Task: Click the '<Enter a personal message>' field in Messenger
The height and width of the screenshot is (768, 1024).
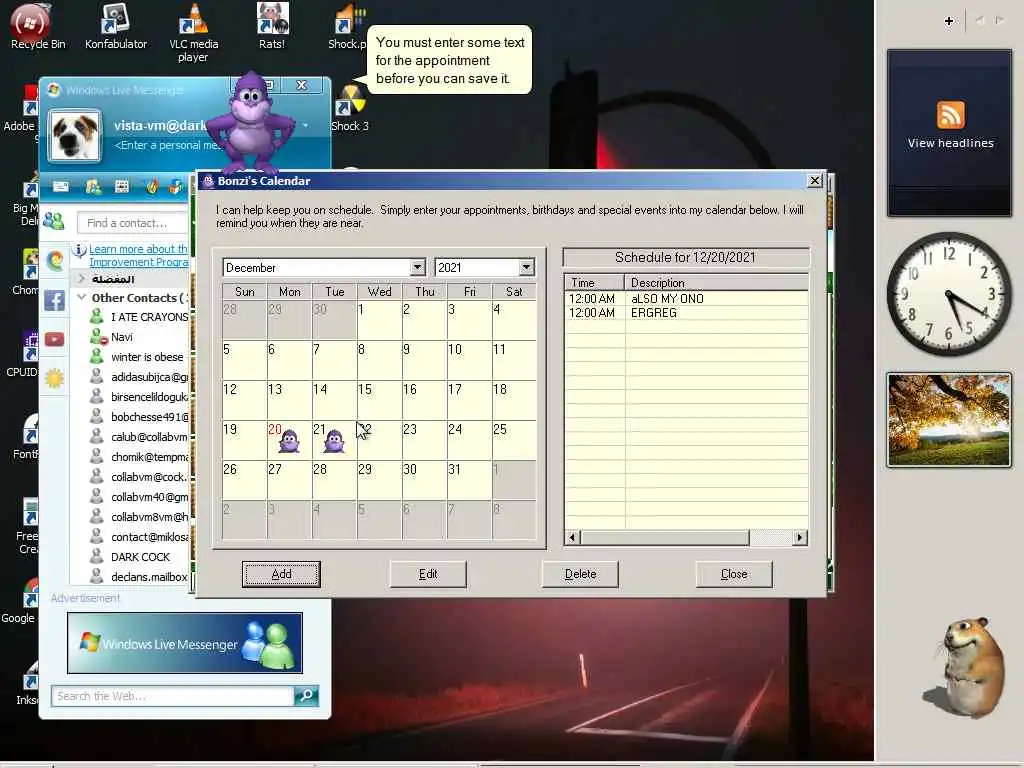Action: click(x=167, y=145)
